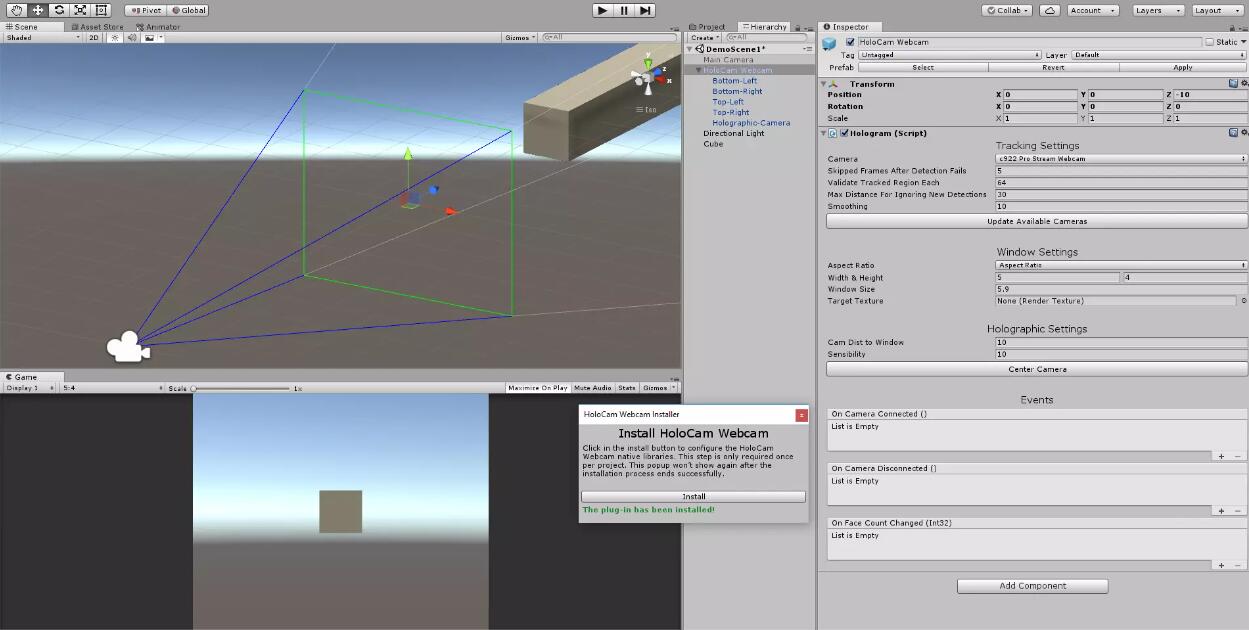Toggle scene audio speaker icon
The image size is (1249, 630).
tap(132, 37)
